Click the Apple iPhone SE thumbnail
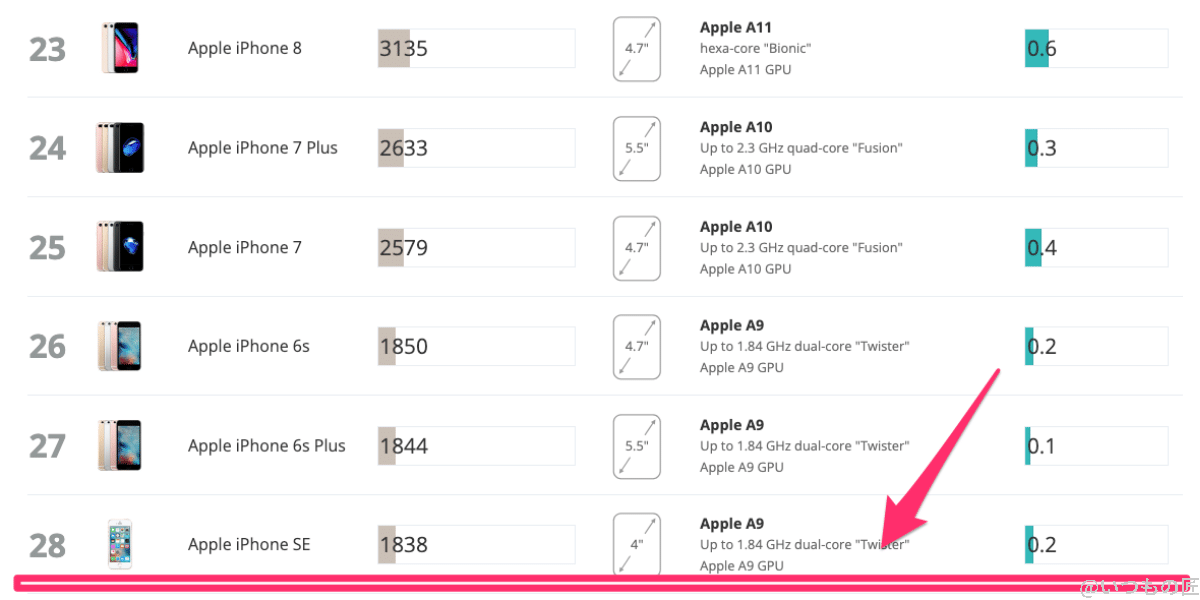The image size is (1200, 600). click(x=120, y=544)
